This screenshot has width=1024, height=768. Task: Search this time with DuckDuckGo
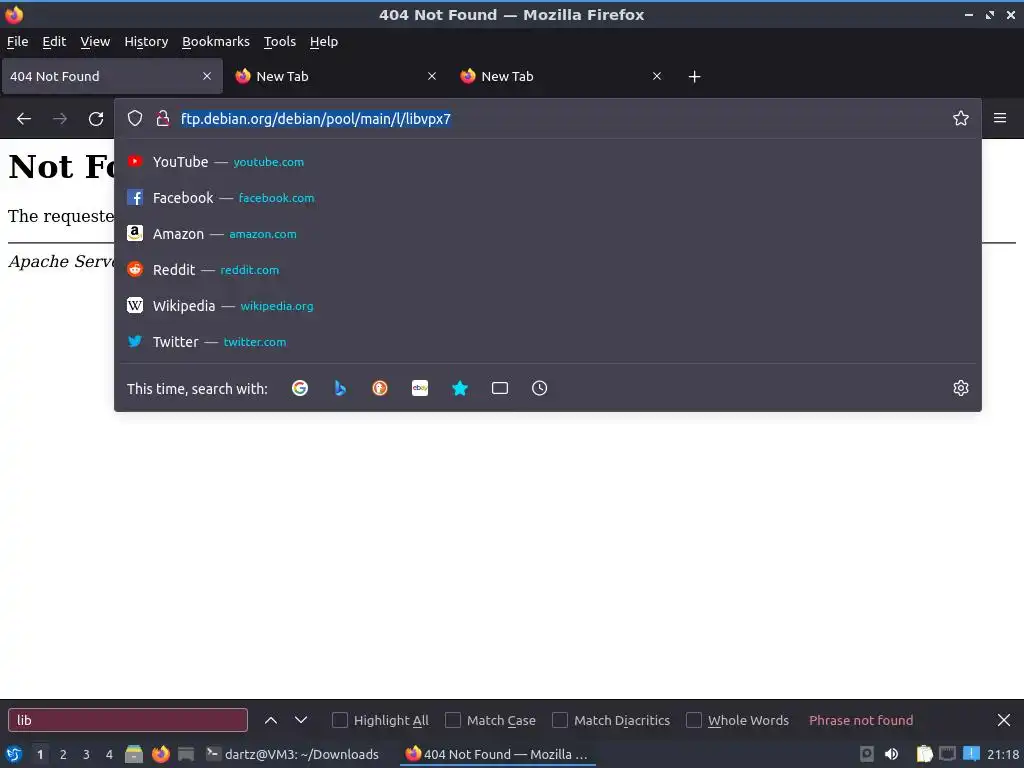pyautogui.click(x=379, y=388)
